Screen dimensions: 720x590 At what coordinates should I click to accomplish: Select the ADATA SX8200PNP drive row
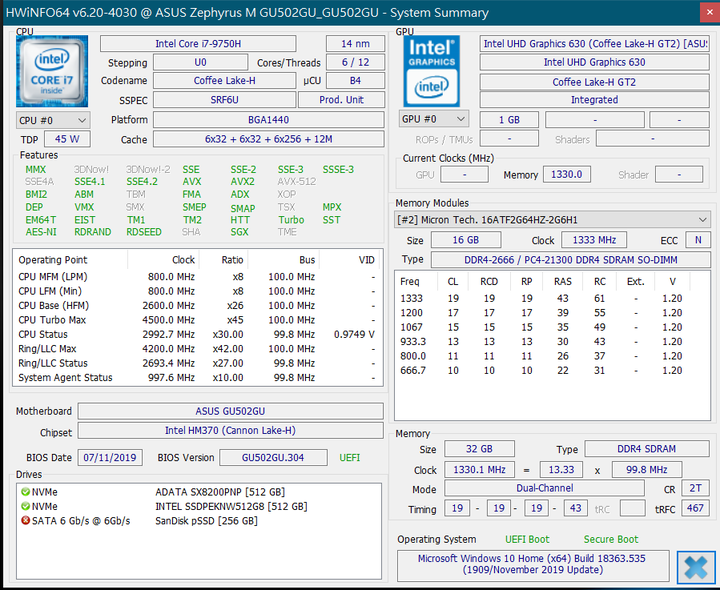[x=199, y=492]
